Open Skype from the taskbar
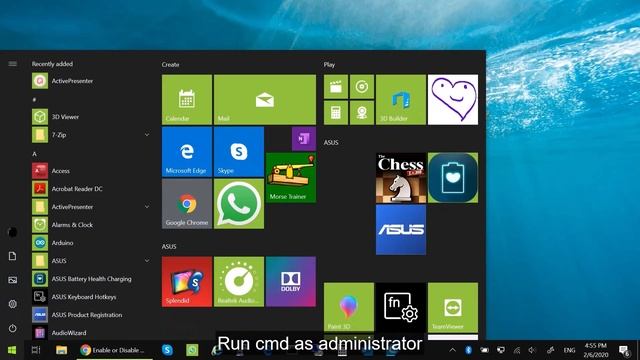The height and width of the screenshot is (360, 640). tap(167, 350)
